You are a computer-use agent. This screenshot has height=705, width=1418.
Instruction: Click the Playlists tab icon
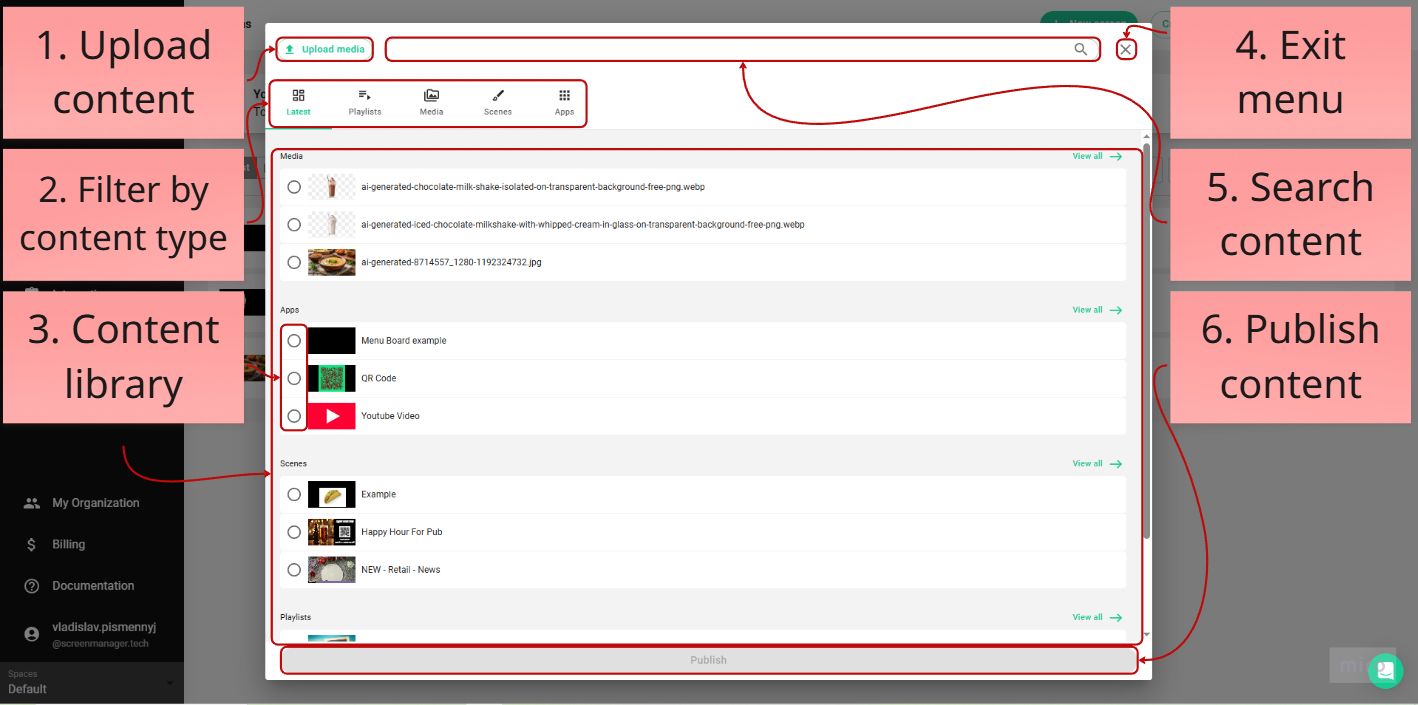tap(365, 95)
